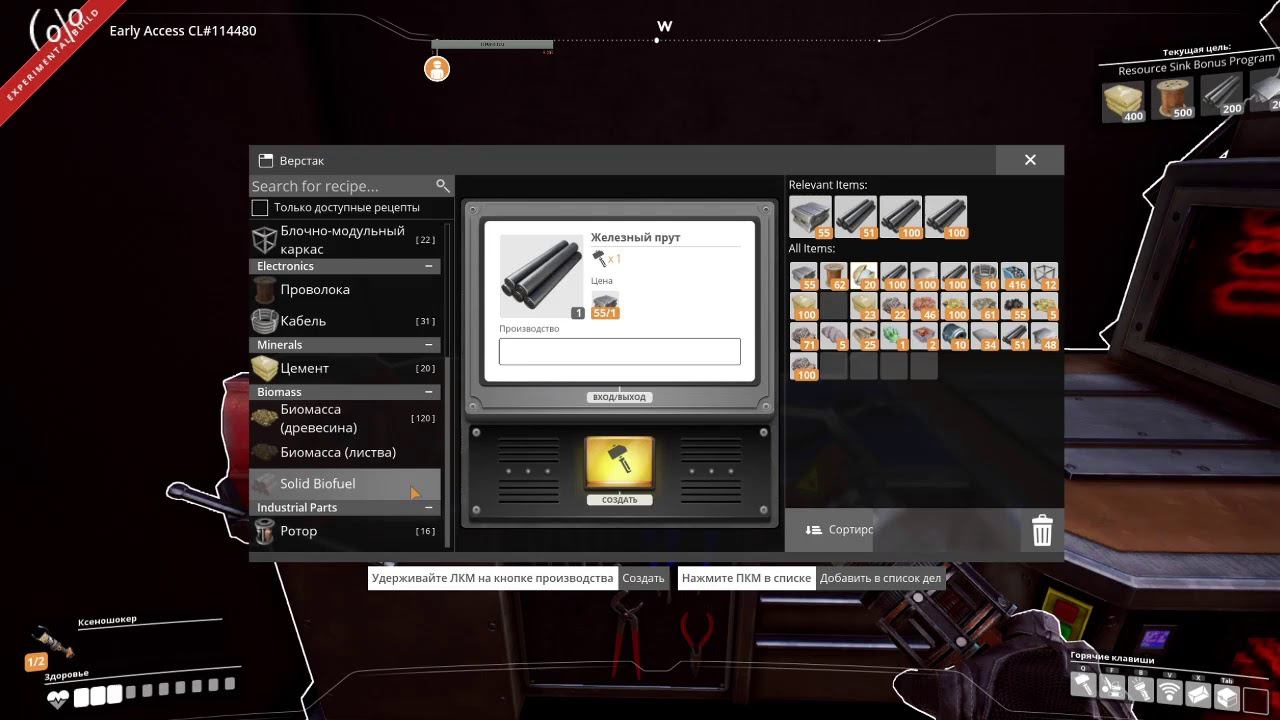Choose the Solid Biofuel recipe

(345, 484)
